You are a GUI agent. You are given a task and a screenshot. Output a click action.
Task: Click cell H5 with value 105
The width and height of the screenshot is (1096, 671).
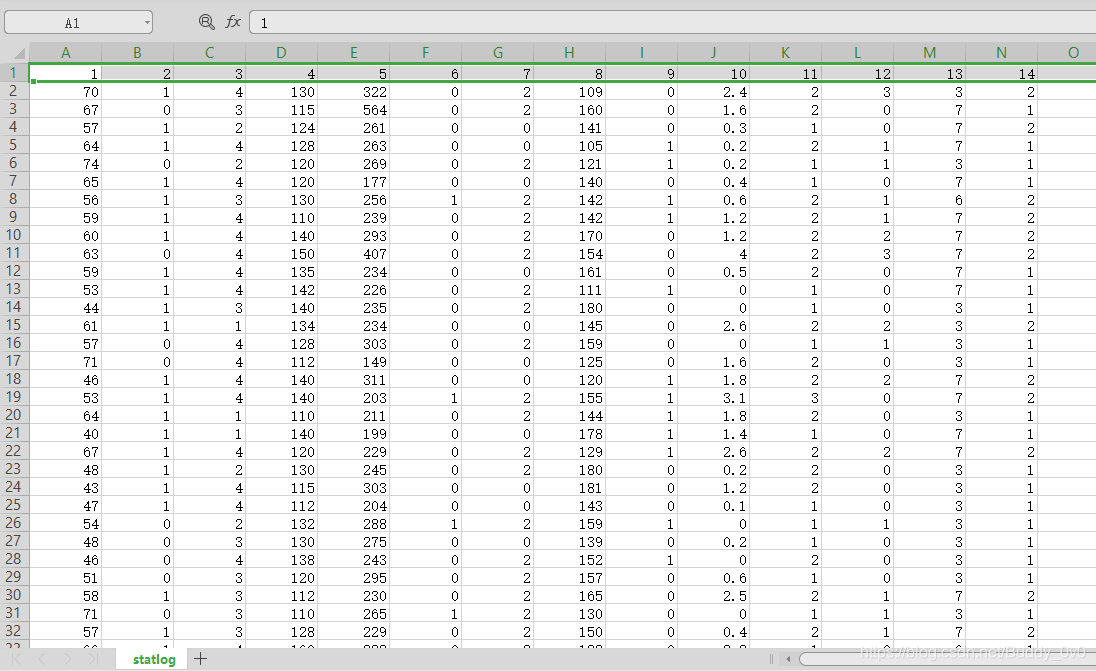point(570,145)
